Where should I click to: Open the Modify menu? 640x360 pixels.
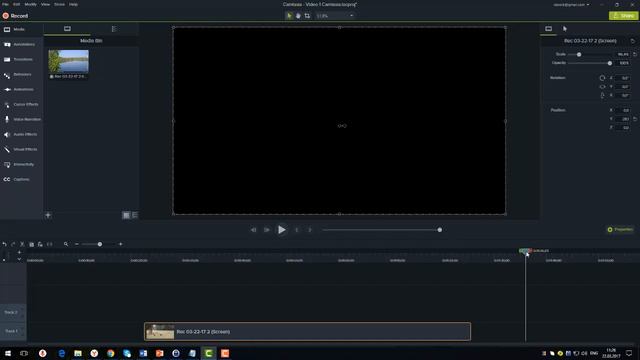31,4
